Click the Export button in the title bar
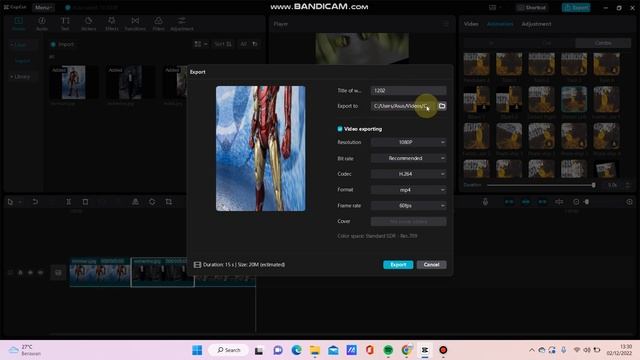The height and width of the screenshot is (360, 640). [576, 7]
